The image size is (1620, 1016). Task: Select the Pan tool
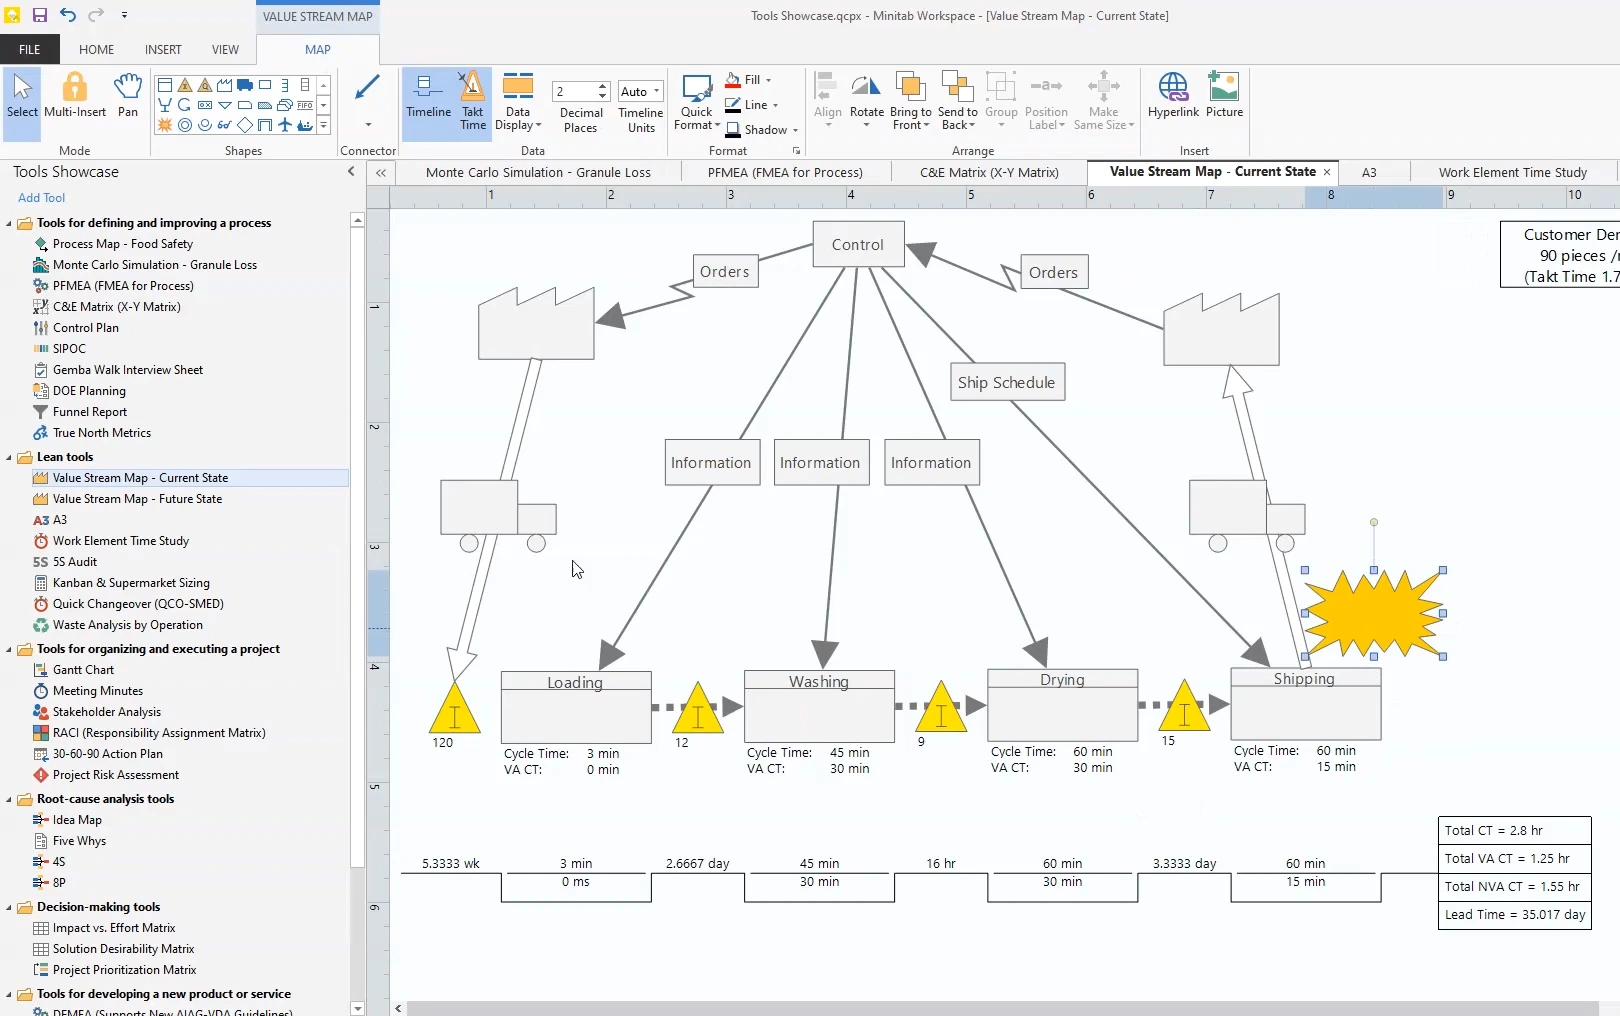tap(128, 96)
